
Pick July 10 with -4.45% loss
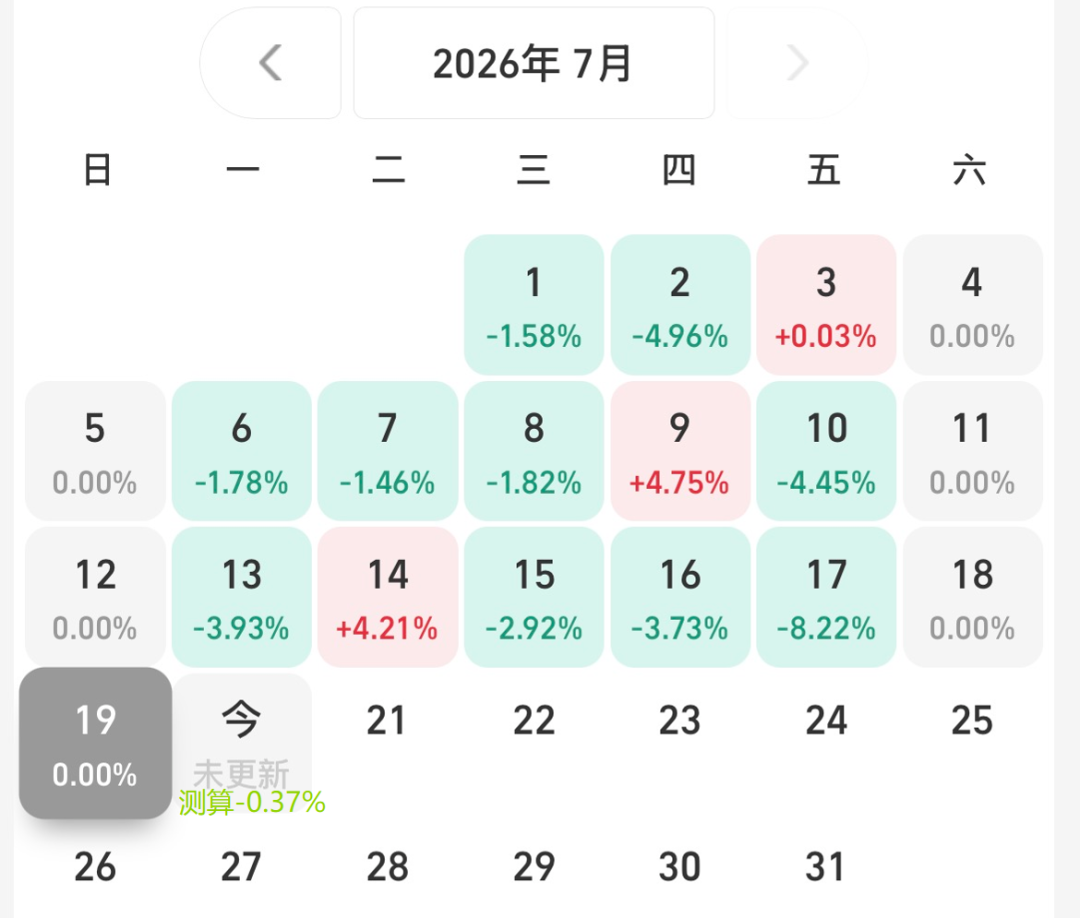(827, 451)
